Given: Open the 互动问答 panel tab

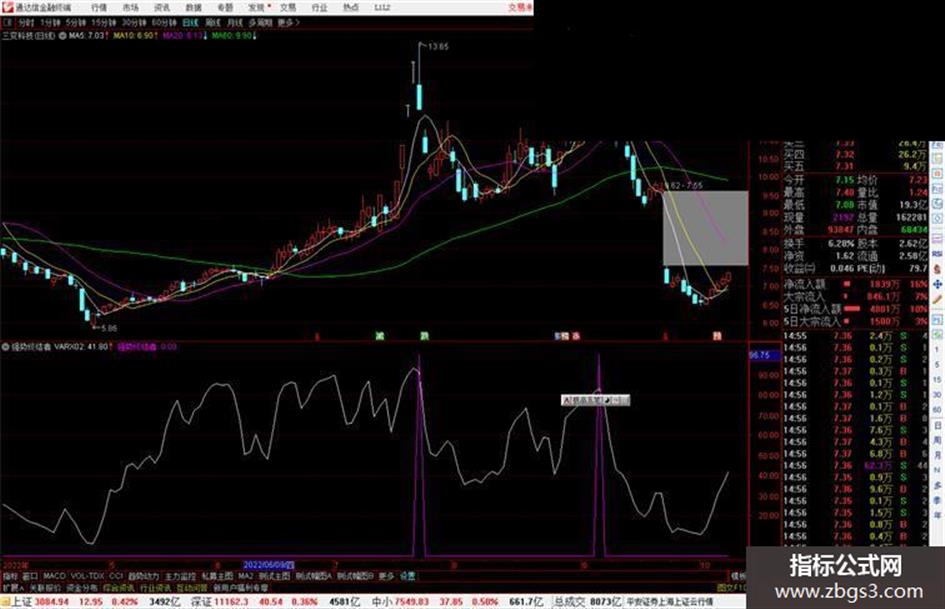Looking at the screenshot, I should pyautogui.click(x=192, y=587).
